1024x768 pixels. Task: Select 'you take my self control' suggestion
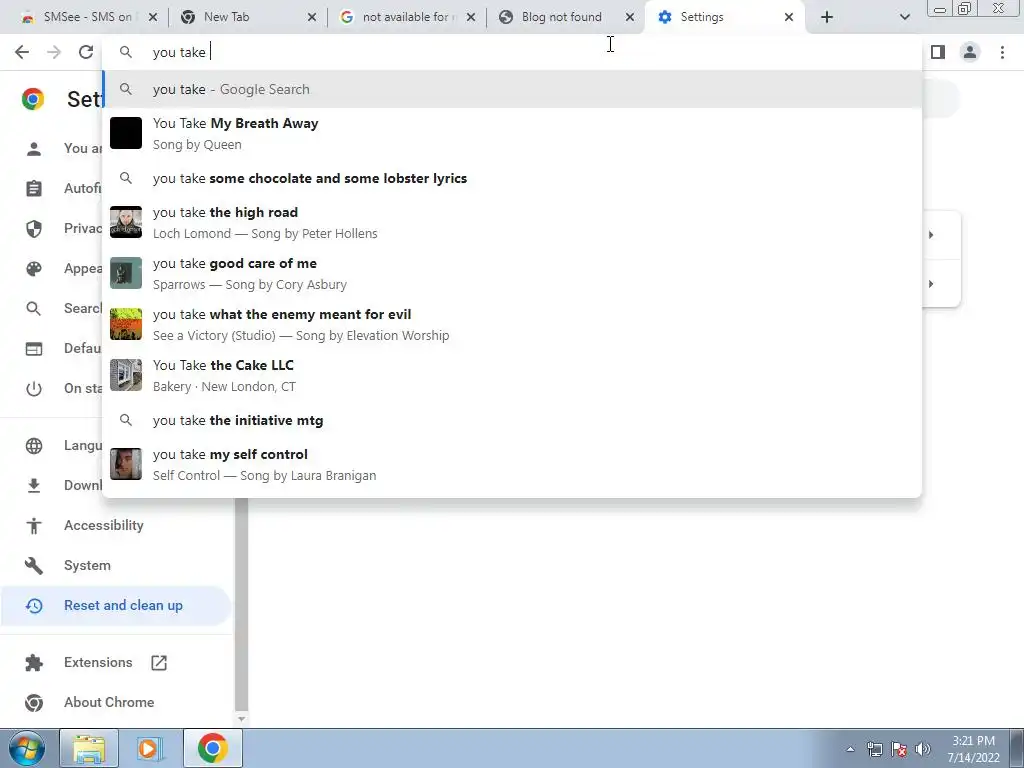coord(512,464)
